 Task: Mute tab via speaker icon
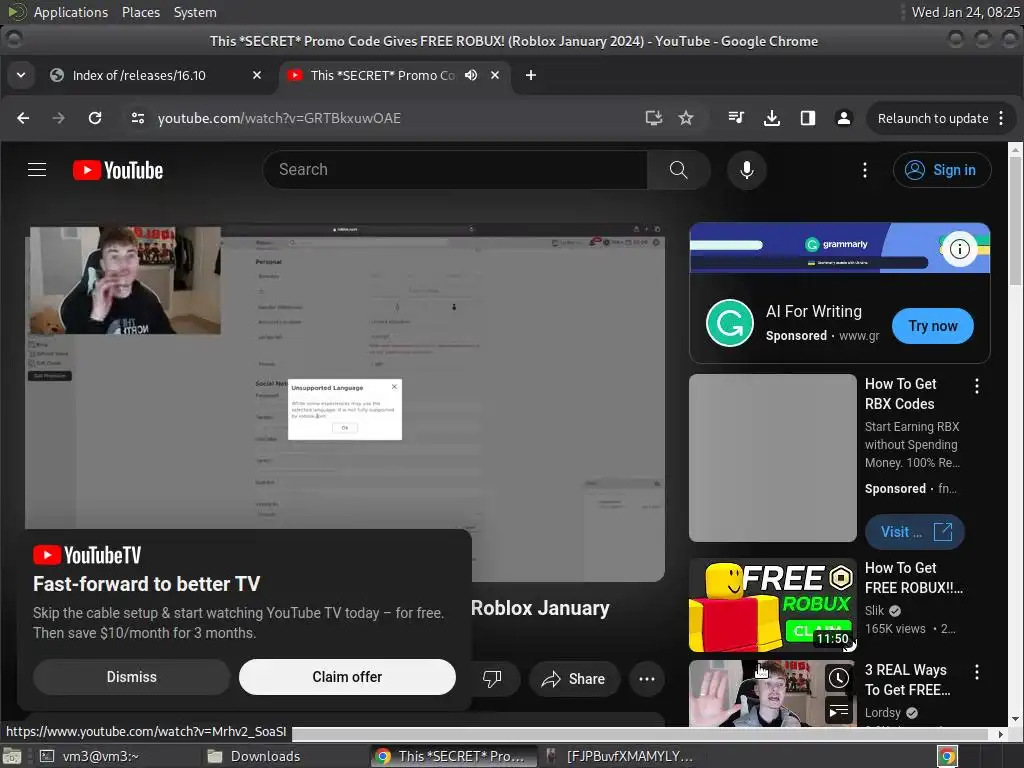(x=471, y=75)
